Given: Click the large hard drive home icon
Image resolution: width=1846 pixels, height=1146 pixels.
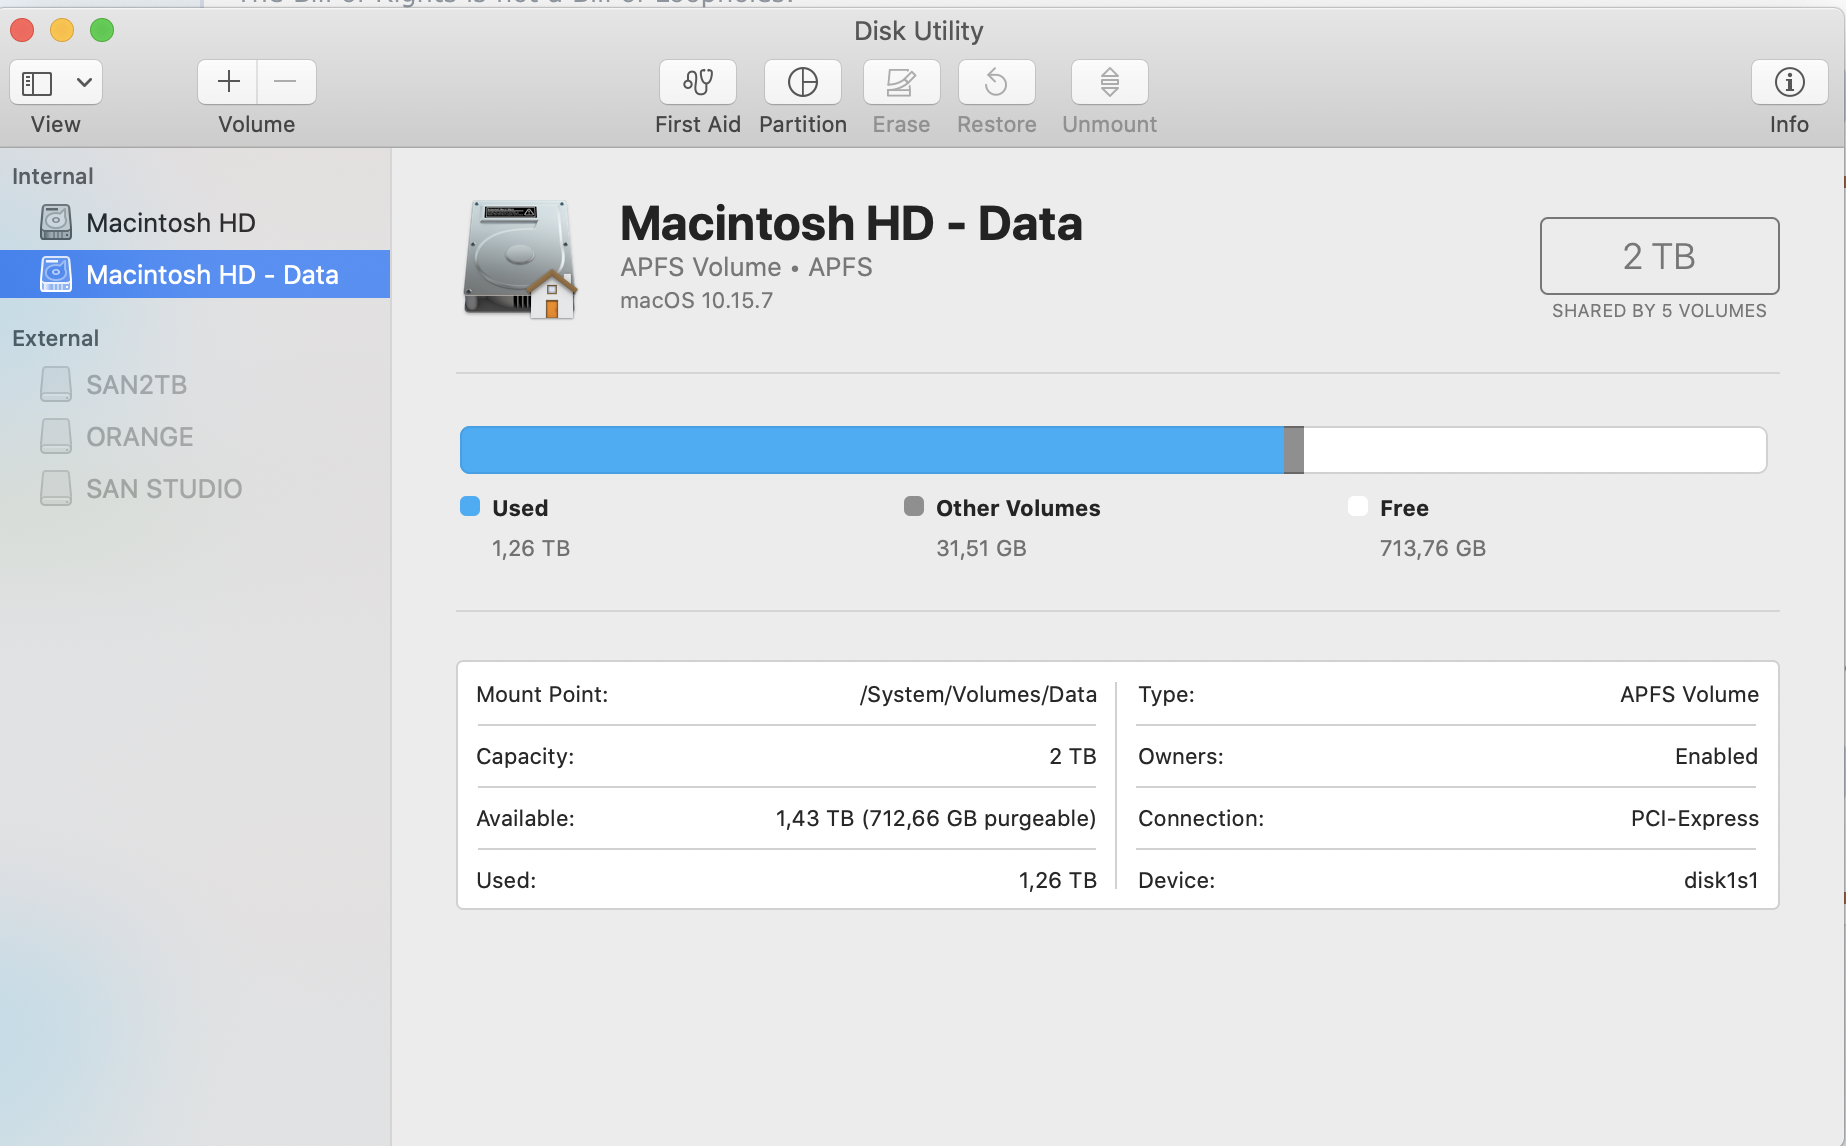Looking at the screenshot, I should 520,259.
